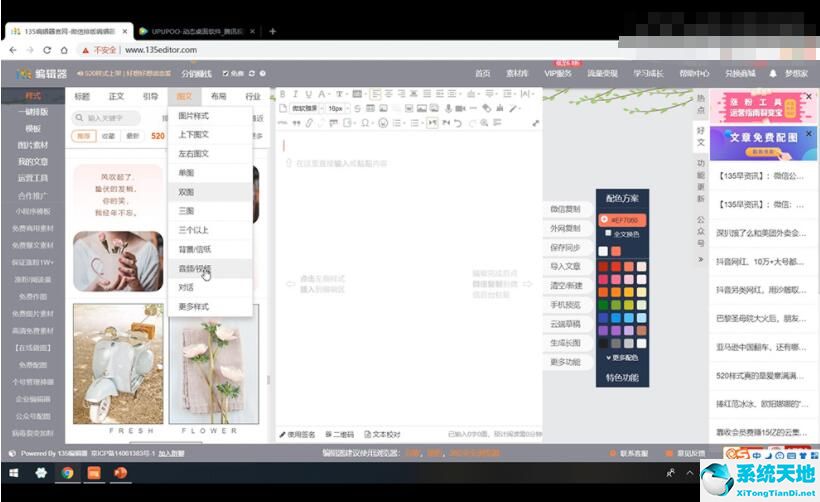Align text right in the toolbar

tap(402, 94)
